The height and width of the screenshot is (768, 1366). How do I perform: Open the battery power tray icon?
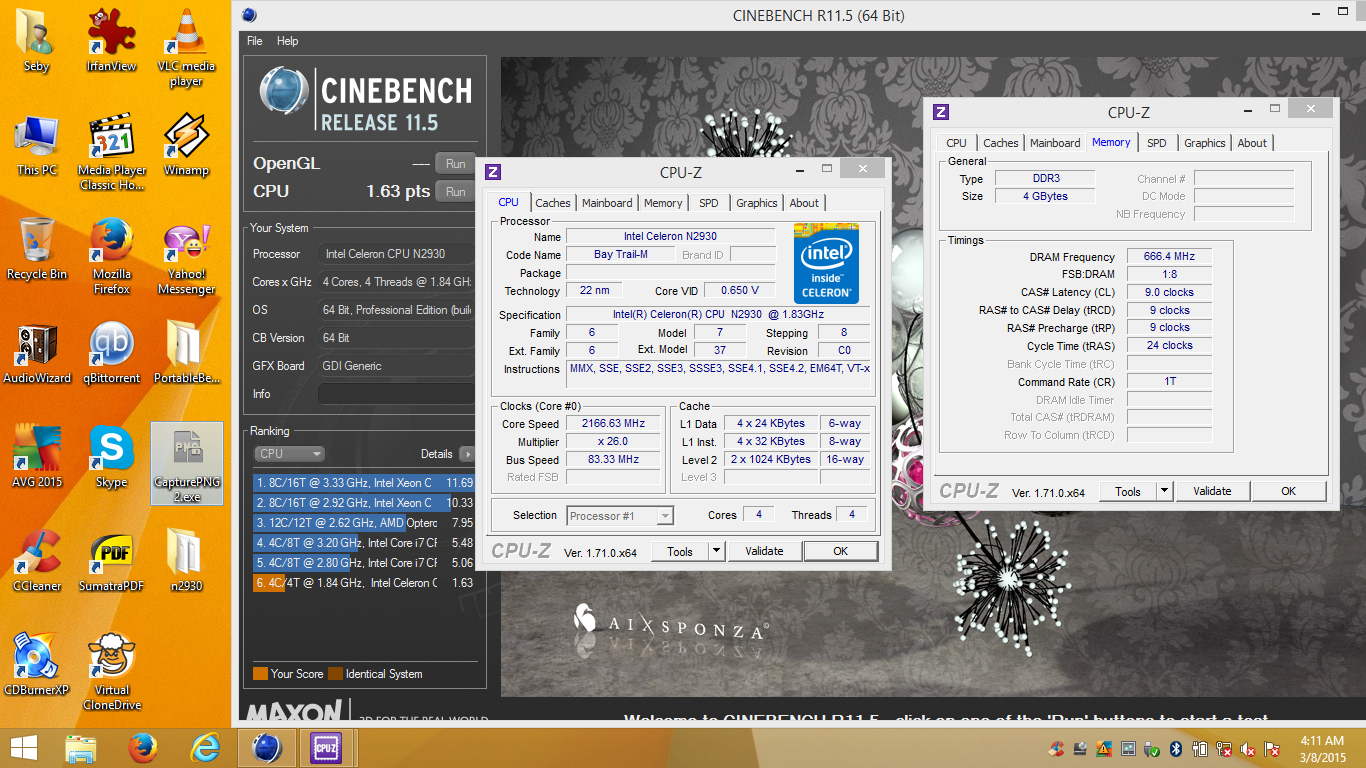(x=1201, y=748)
